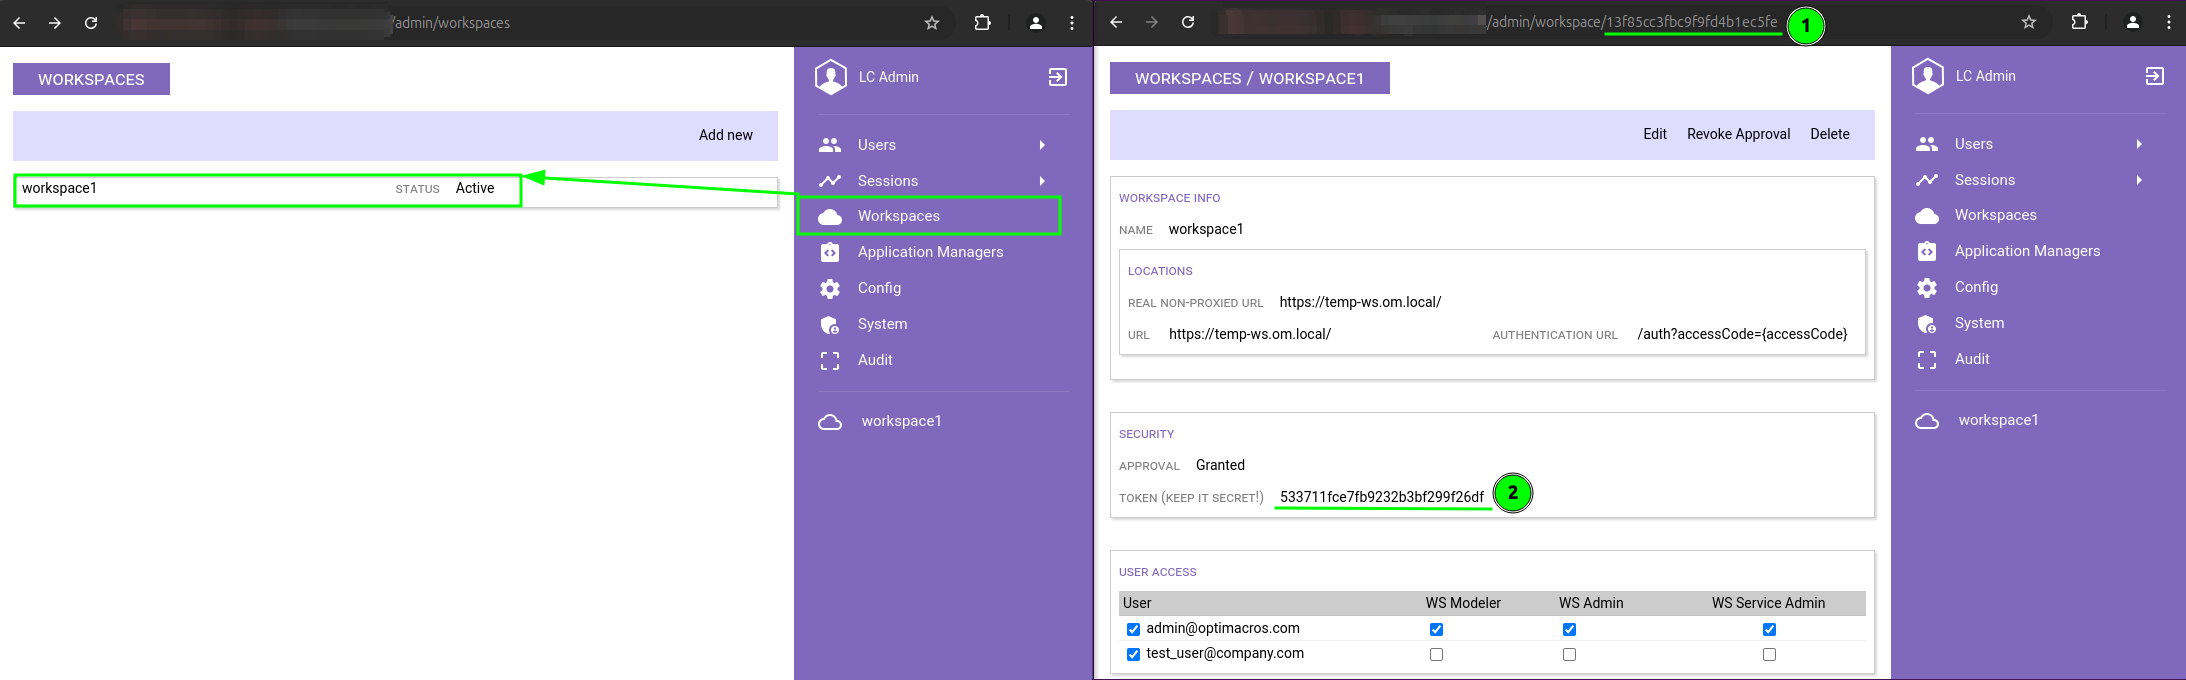Click Edit for workspace1
This screenshot has width=2186, height=680.
[1655, 134]
